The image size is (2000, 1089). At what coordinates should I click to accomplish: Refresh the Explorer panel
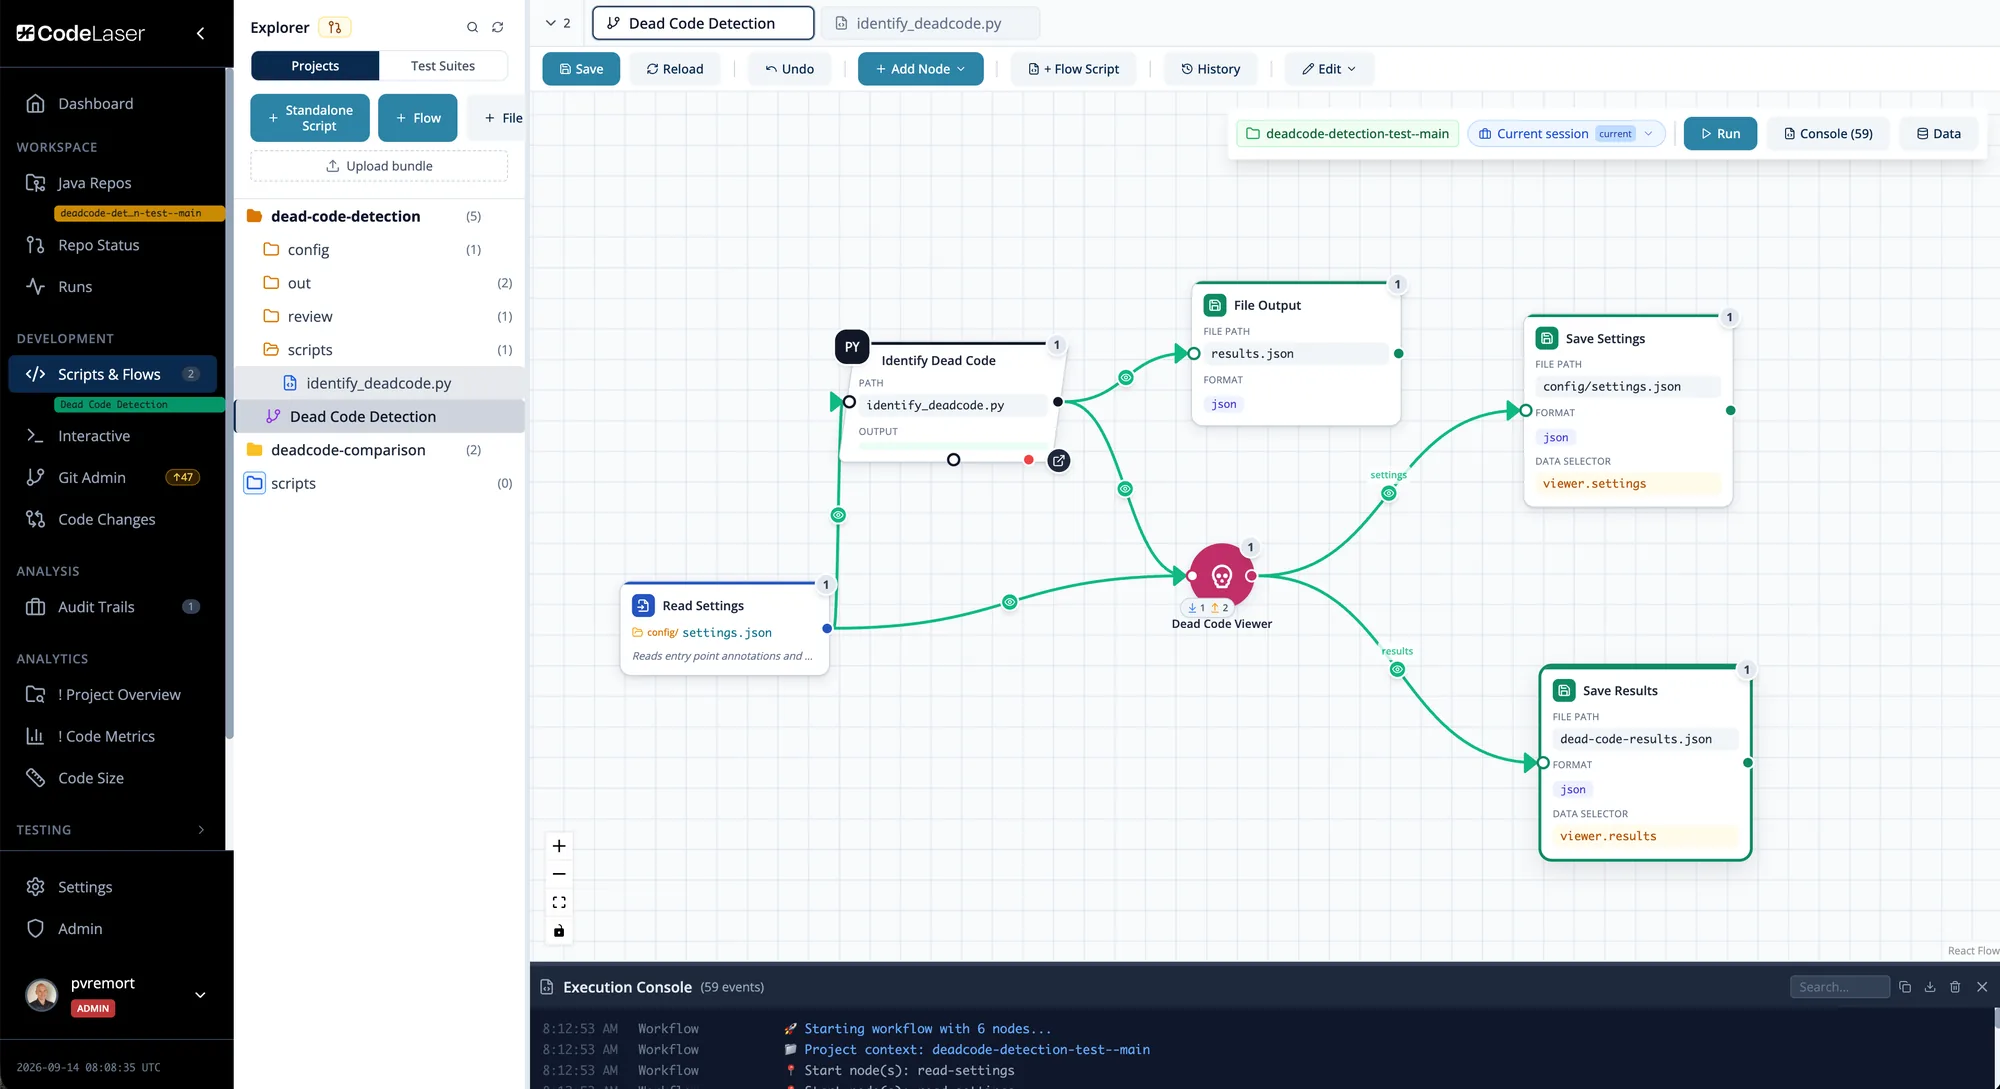(x=497, y=28)
